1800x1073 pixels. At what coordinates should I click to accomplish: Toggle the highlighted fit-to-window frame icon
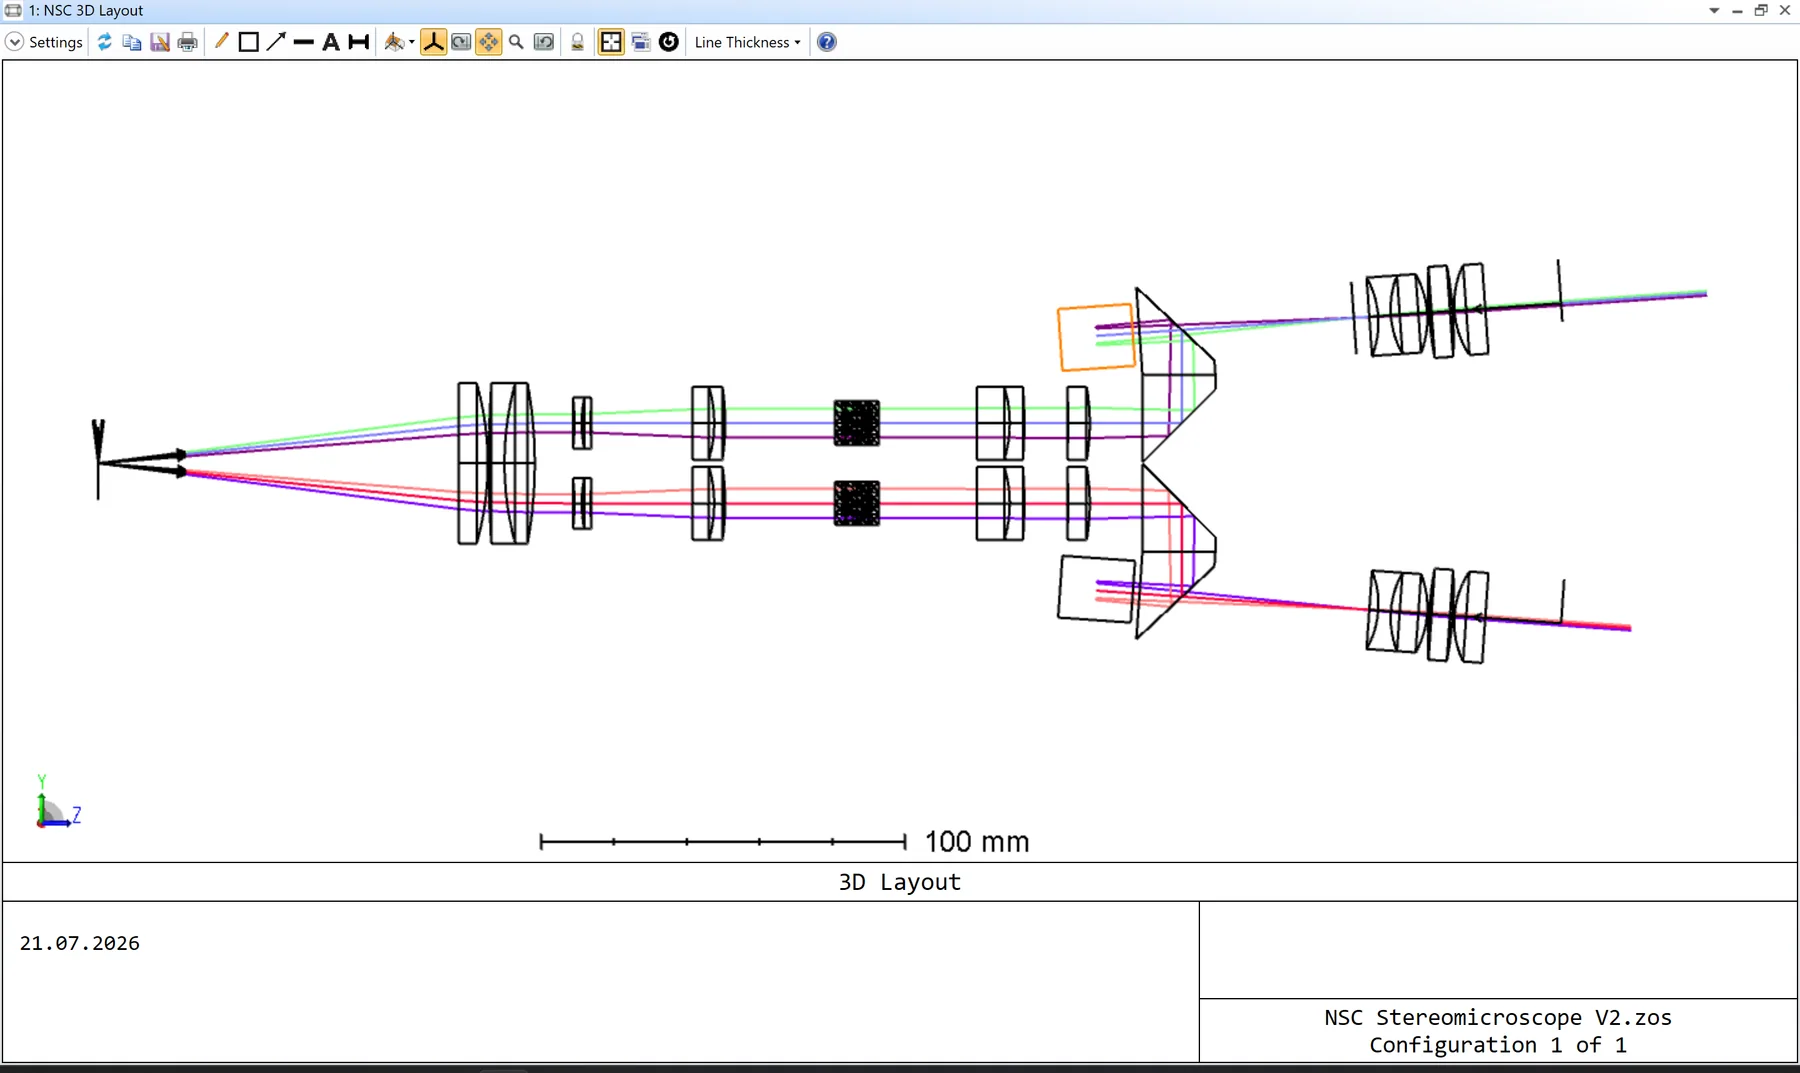pos(611,42)
